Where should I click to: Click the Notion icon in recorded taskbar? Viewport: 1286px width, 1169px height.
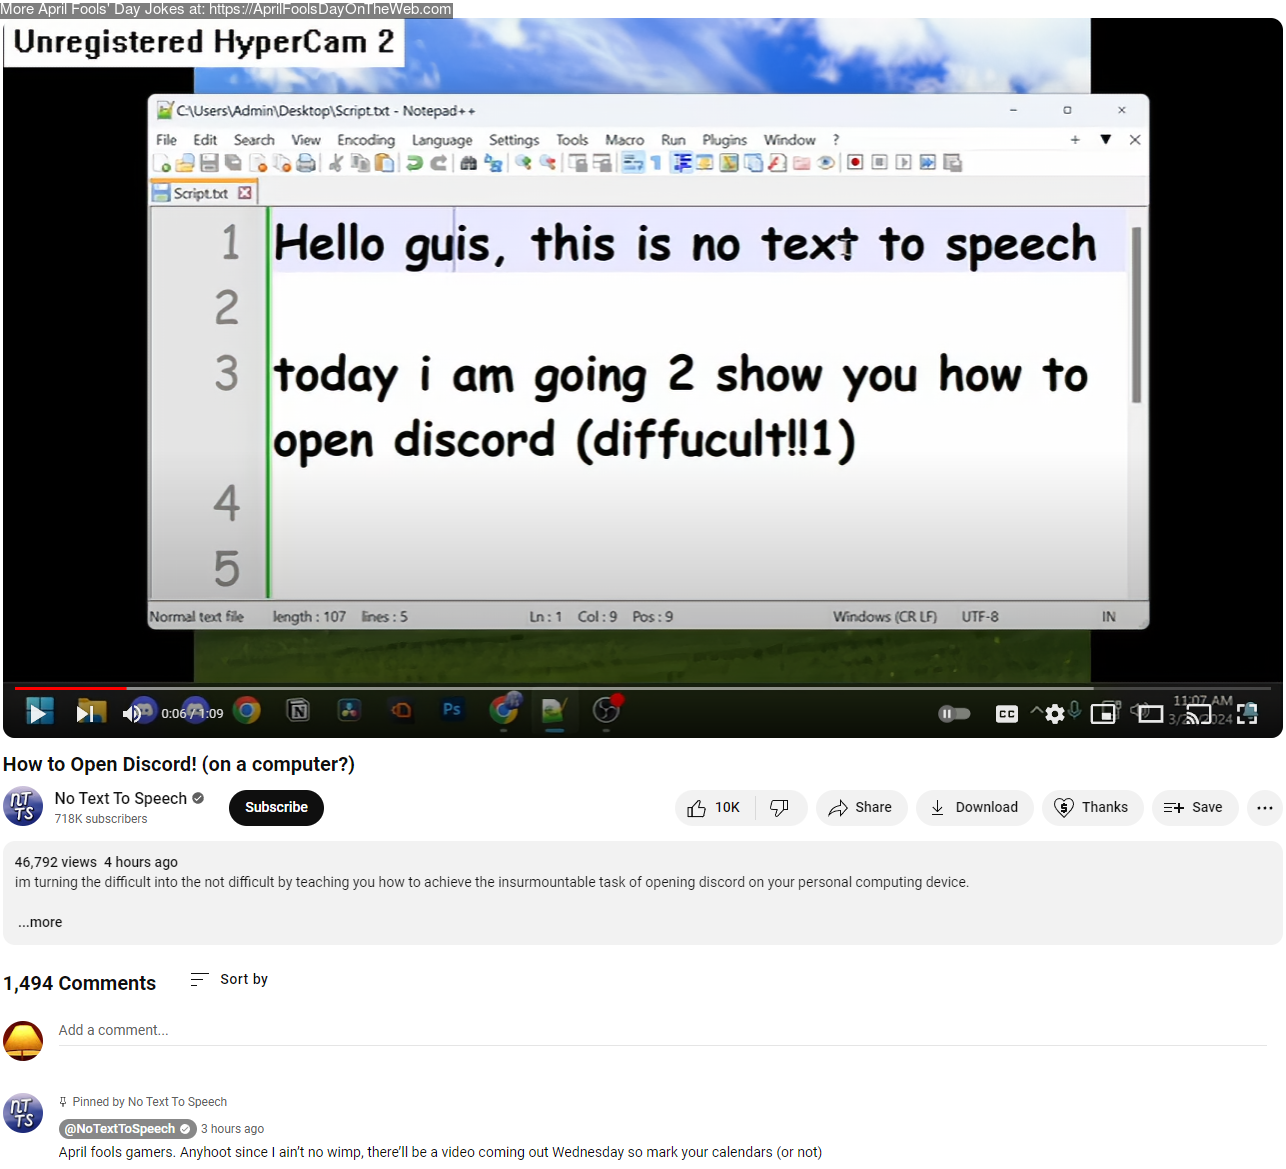[x=298, y=711]
